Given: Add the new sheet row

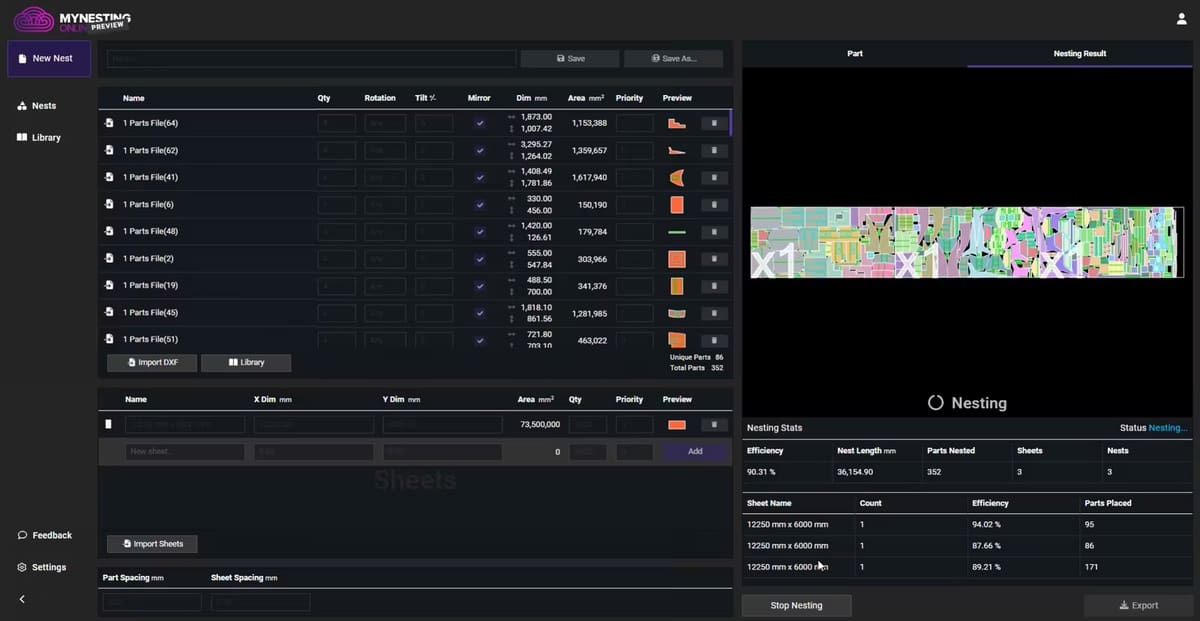Looking at the screenshot, I should tap(695, 451).
